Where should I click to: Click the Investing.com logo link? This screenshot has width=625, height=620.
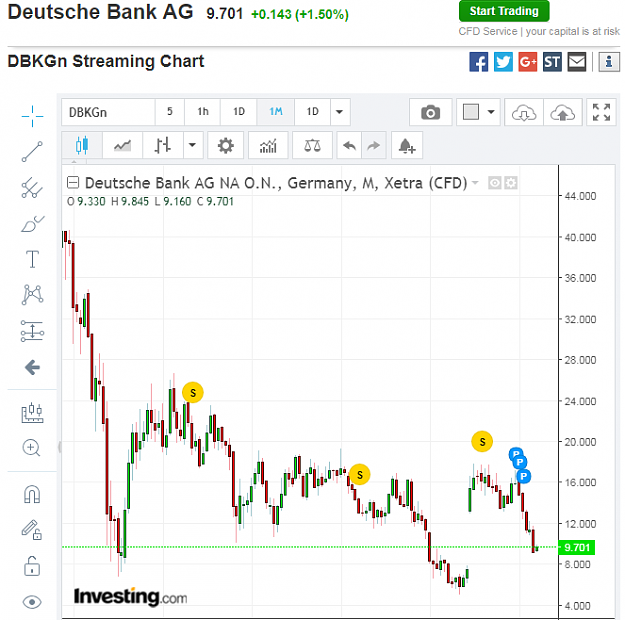click(130, 597)
